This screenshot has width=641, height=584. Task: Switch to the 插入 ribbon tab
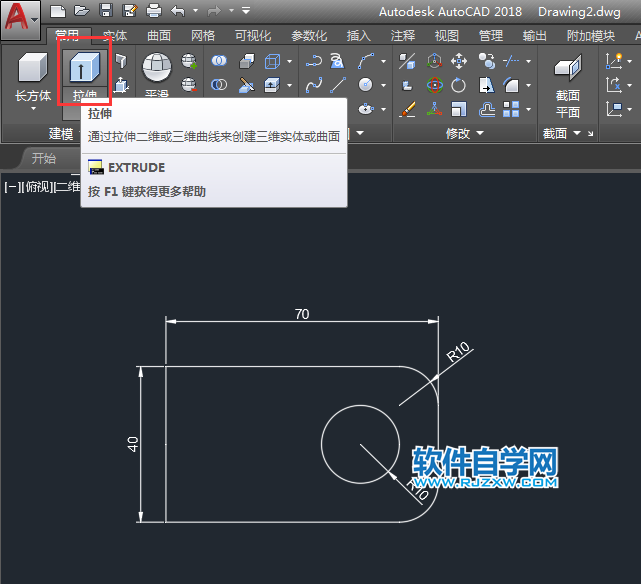(358, 36)
